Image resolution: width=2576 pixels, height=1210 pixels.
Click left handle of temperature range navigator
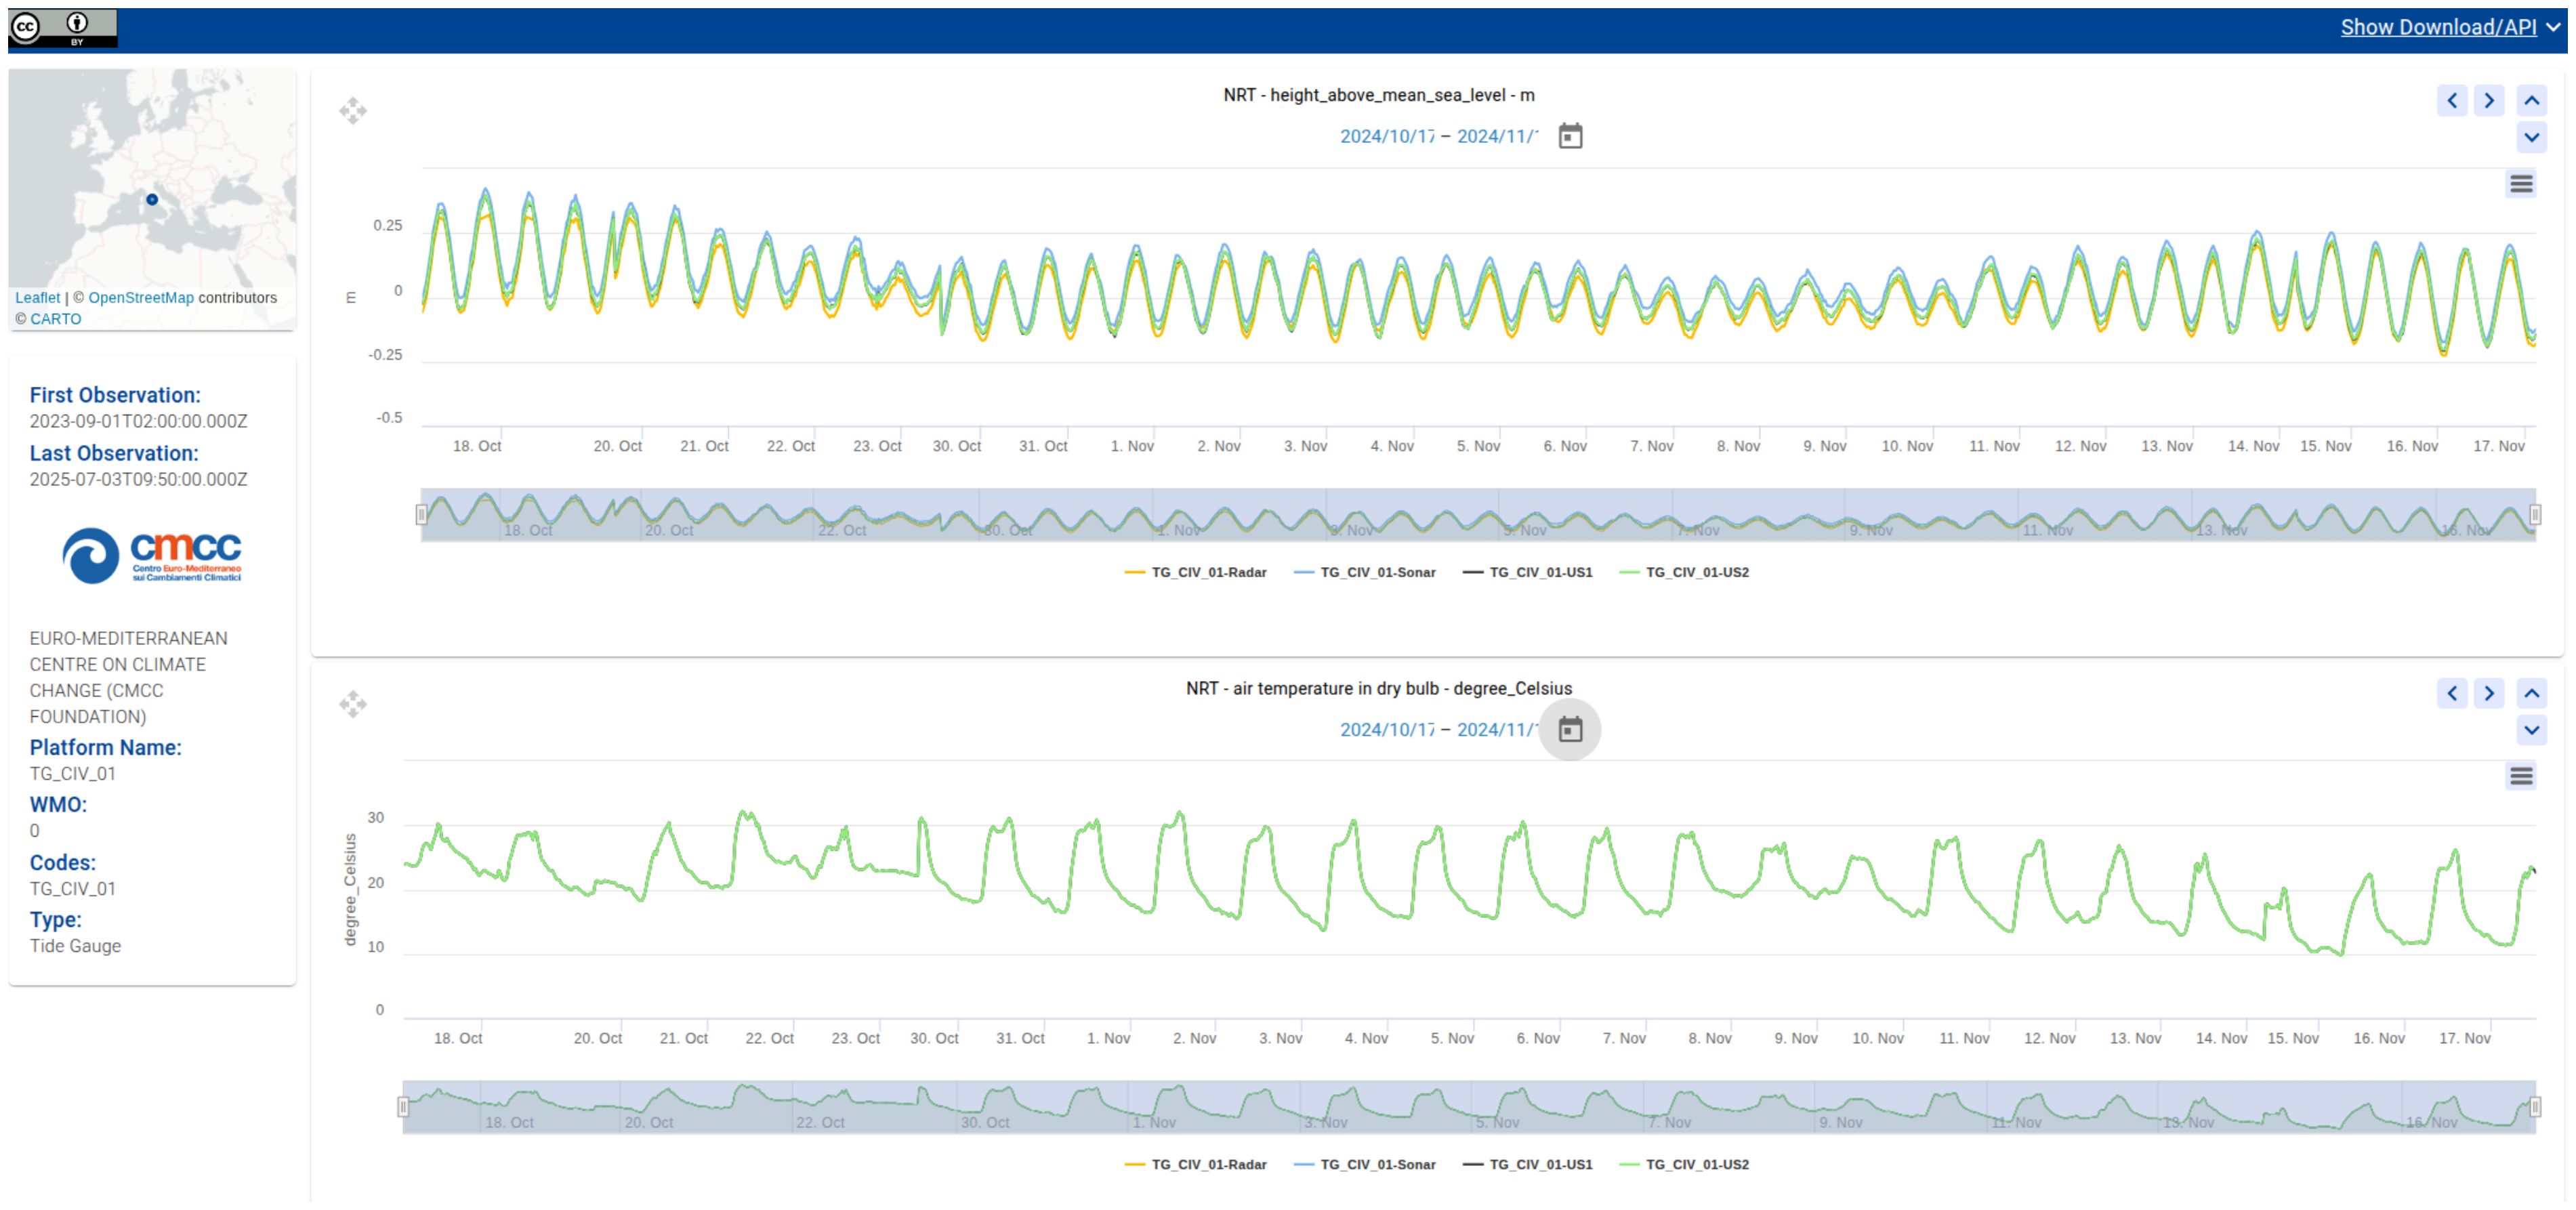[x=403, y=1106]
